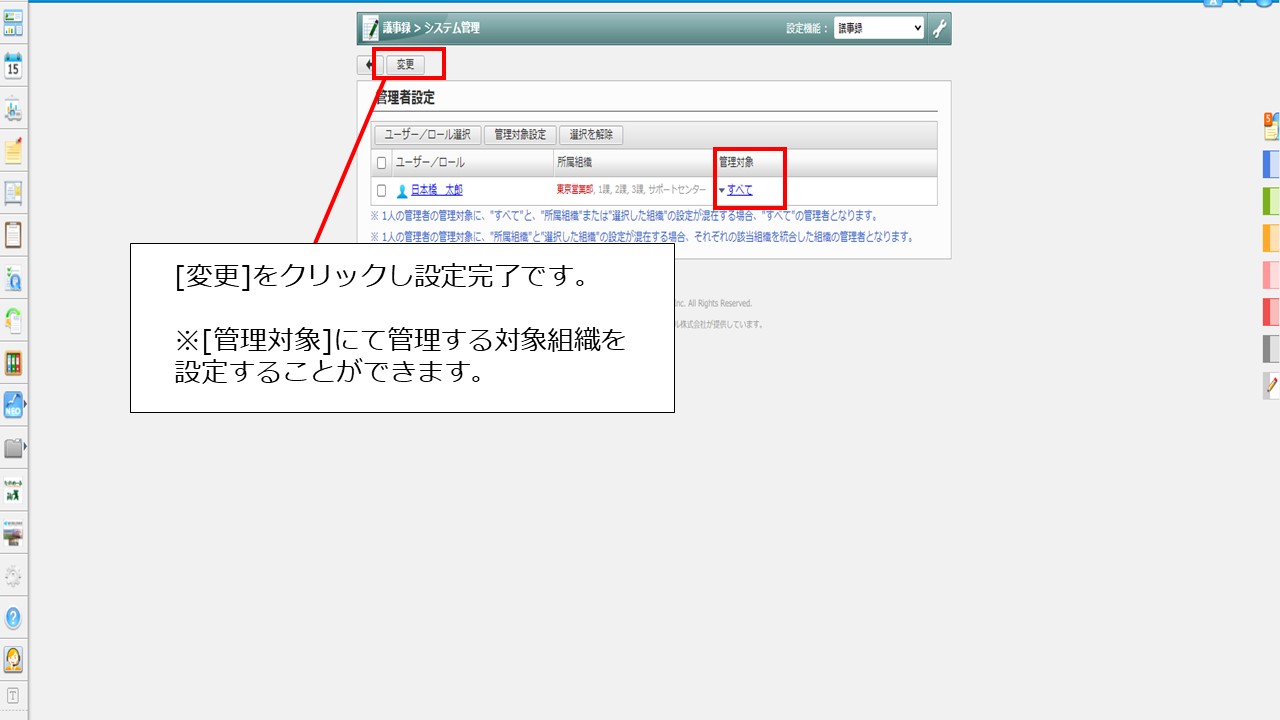1280x720 pixels.
Task: Click the 選択を解除 button
Action: pos(591,135)
